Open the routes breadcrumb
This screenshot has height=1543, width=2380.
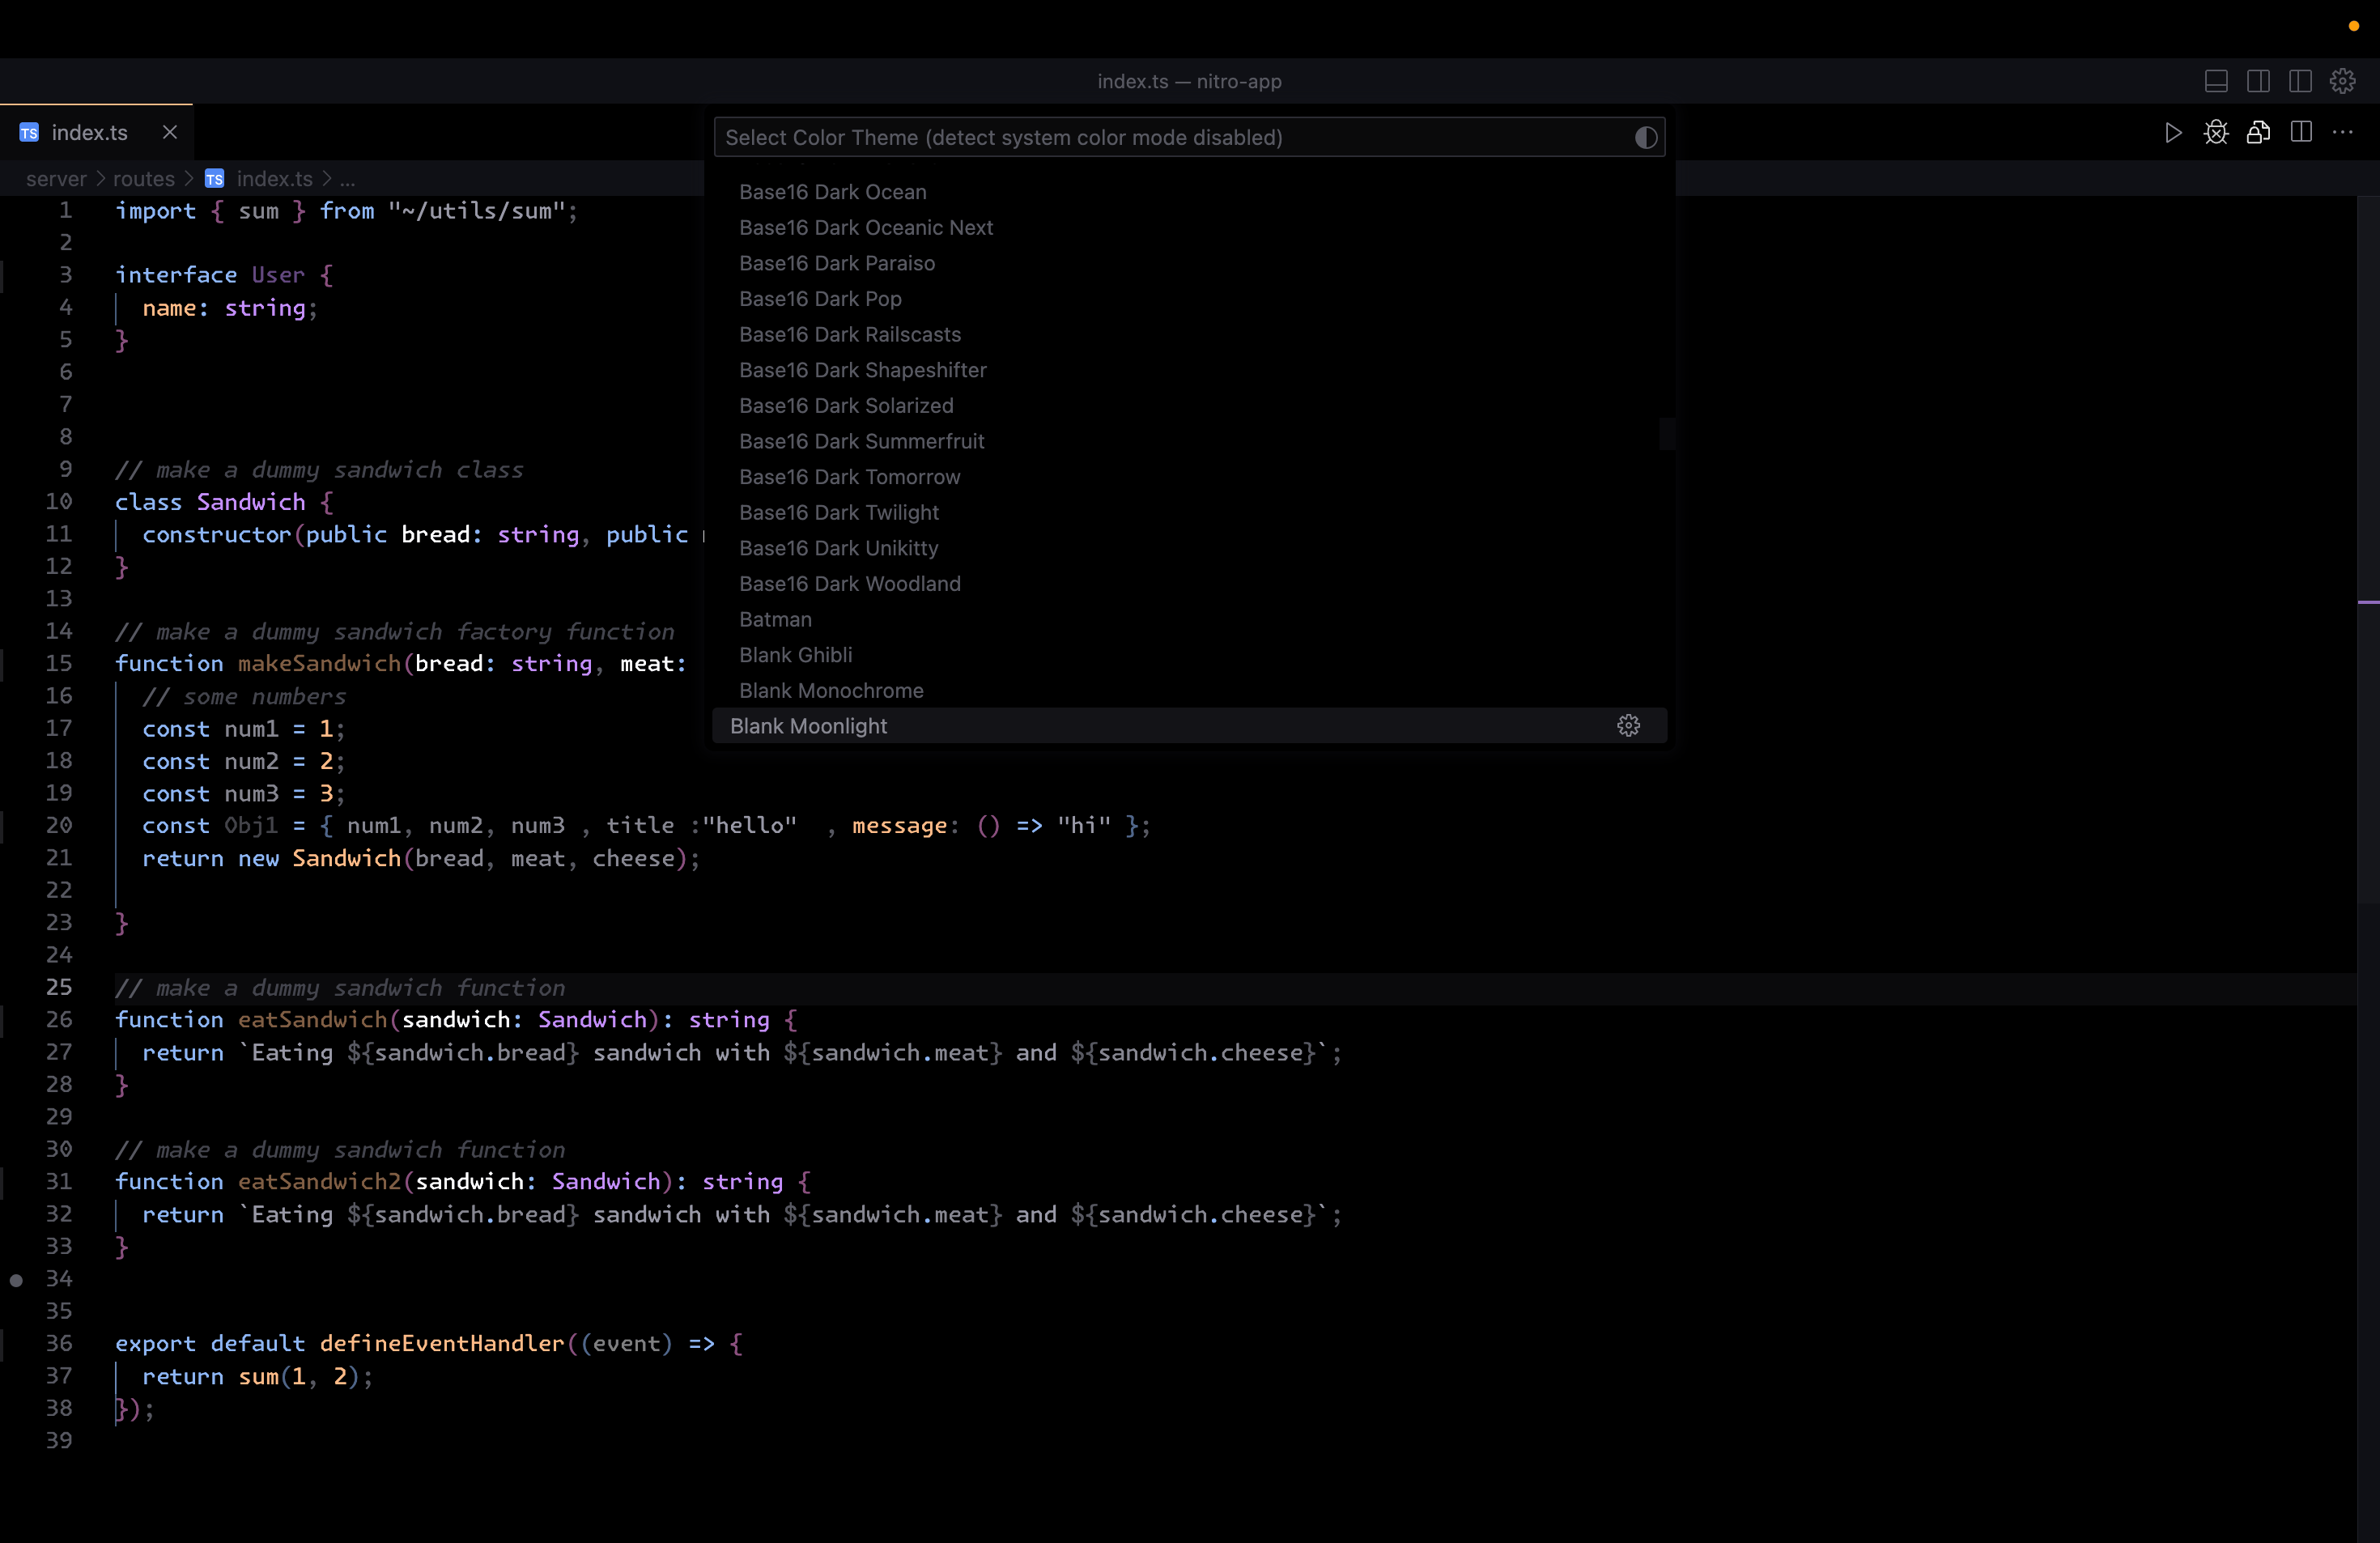tap(144, 178)
